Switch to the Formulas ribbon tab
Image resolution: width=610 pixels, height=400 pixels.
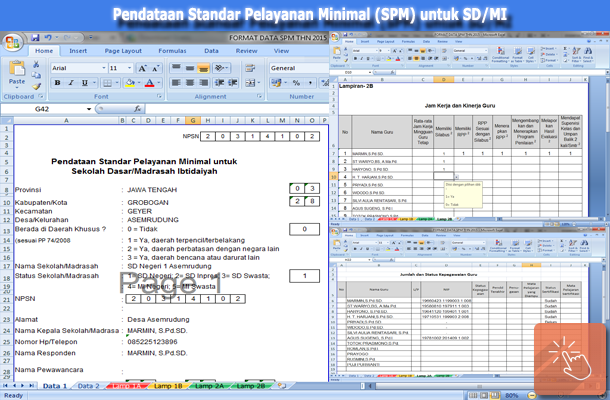(172, 51)
